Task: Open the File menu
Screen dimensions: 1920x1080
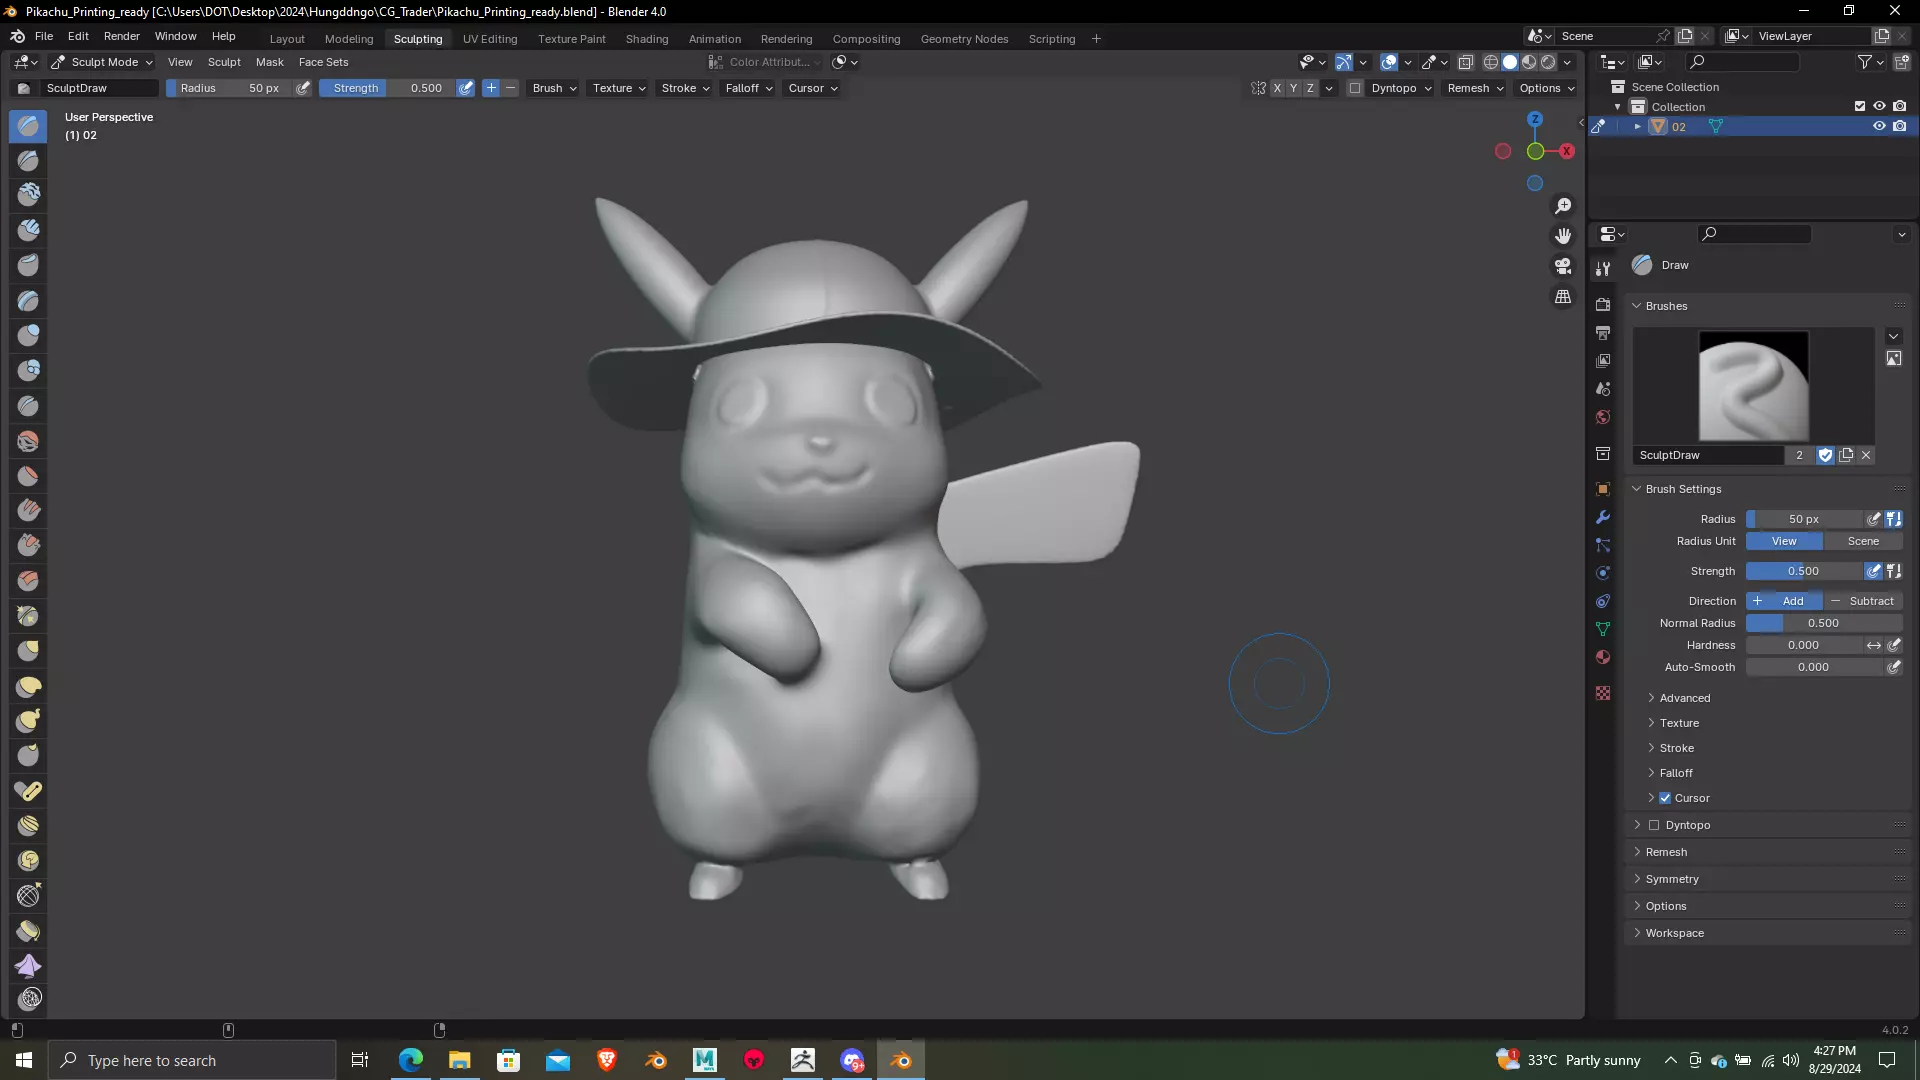Action: pos(44,36)
